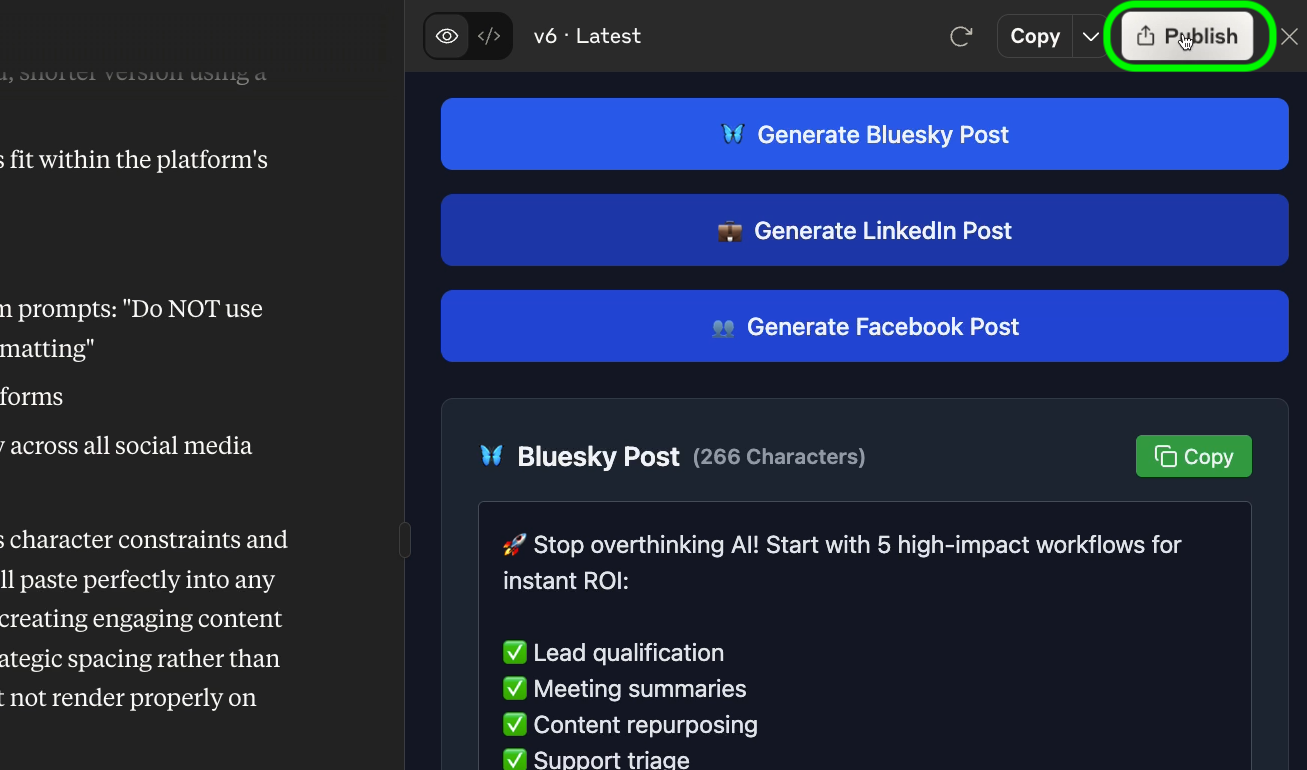This screenshot has width=1307, height=770.
Task: Click inside the Bluesky post text box
Action: pos(864,636)
